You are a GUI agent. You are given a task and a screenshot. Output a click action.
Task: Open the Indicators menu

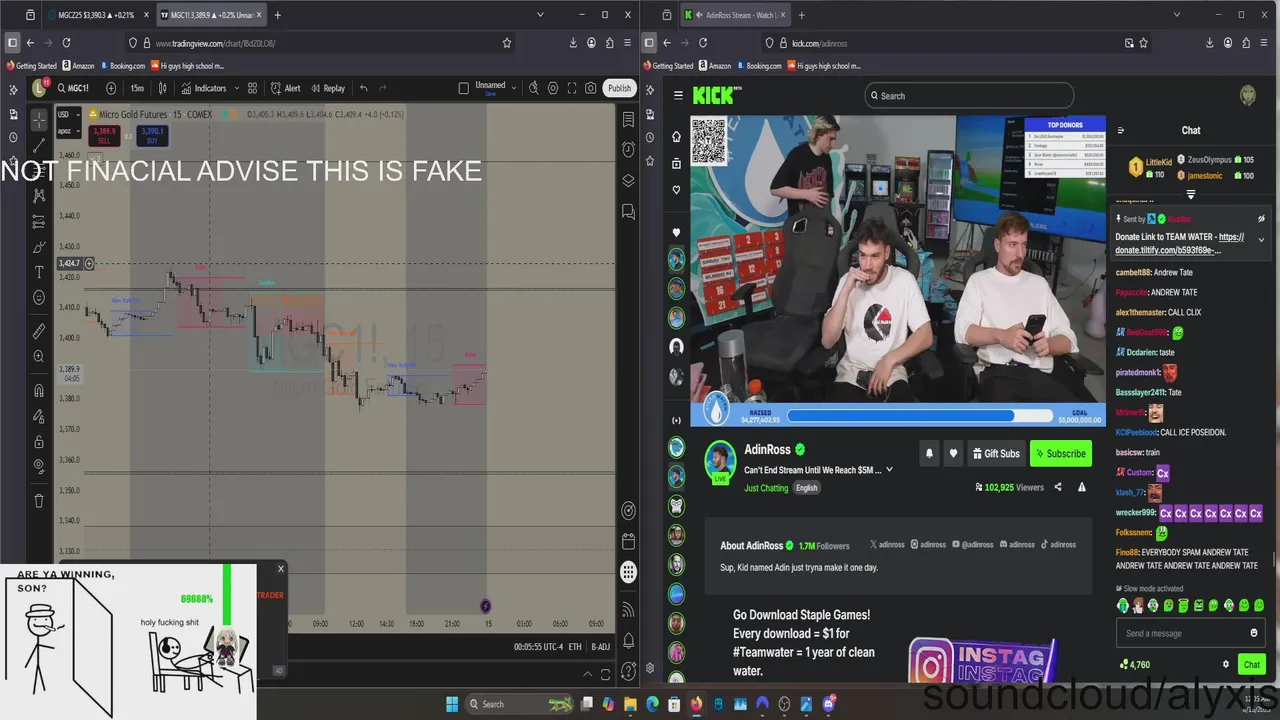pos(203,88)
